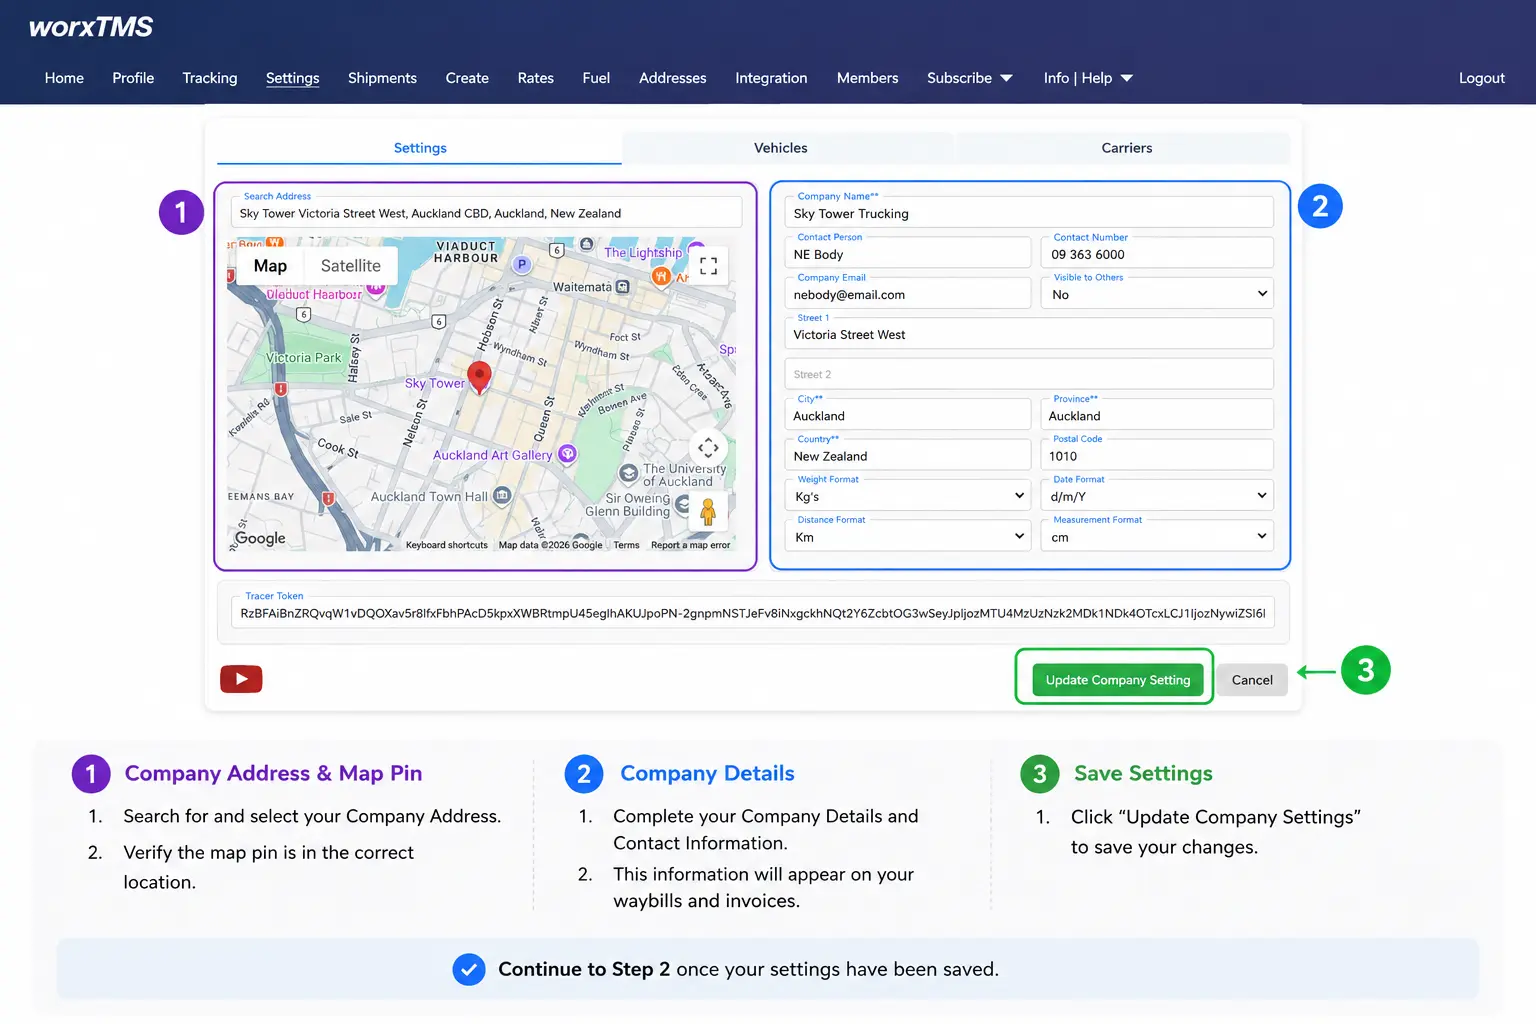Go to the Shipments page
The image size is (1536, 1024).
click(382, 78)
